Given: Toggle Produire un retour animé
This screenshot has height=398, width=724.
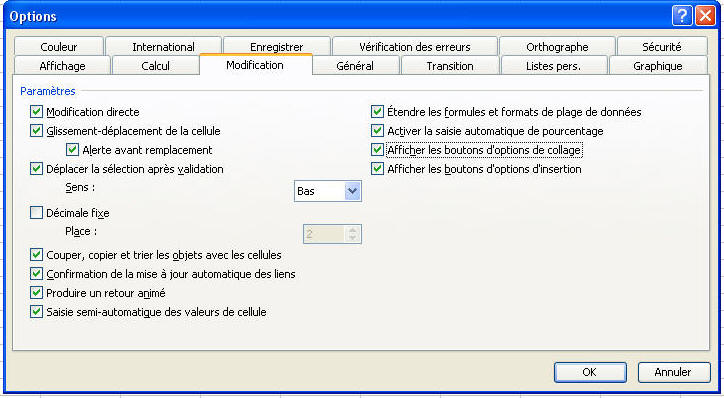Looking at the screenshot, I should tap(36, 293).
